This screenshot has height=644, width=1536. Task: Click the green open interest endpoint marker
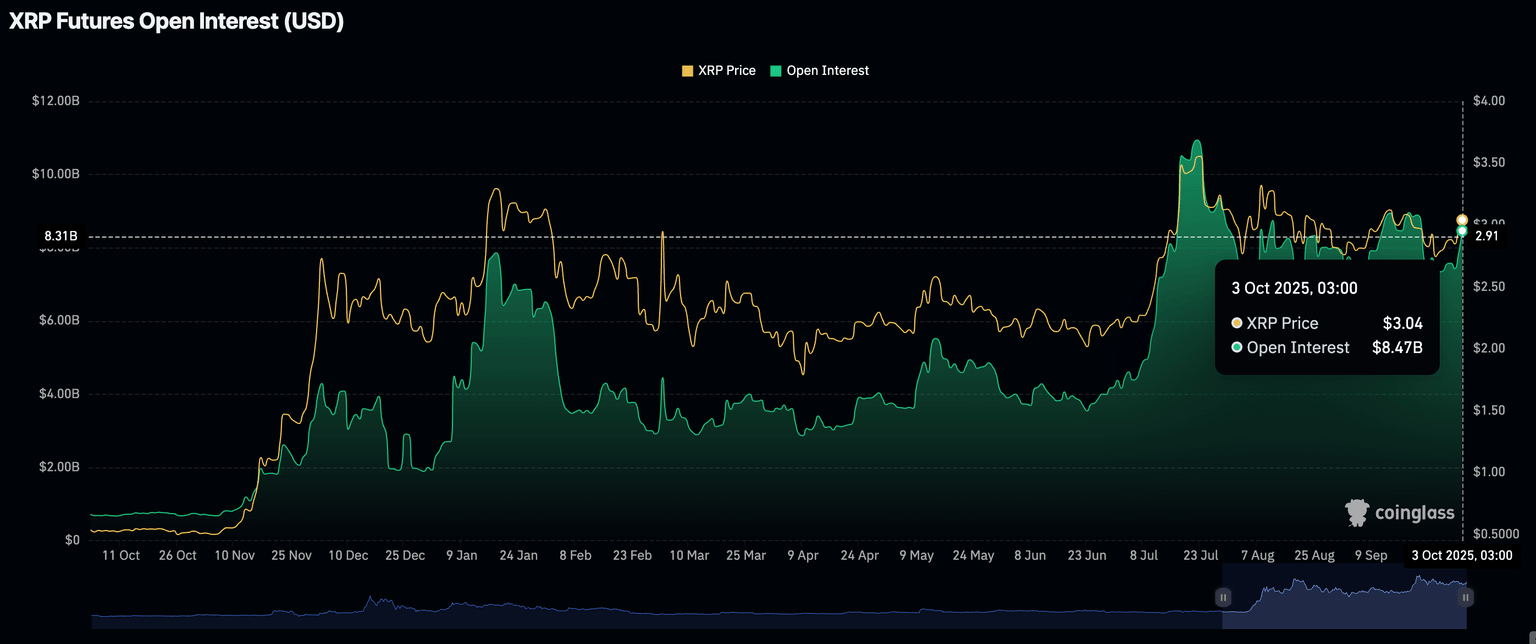[1462, 231]
